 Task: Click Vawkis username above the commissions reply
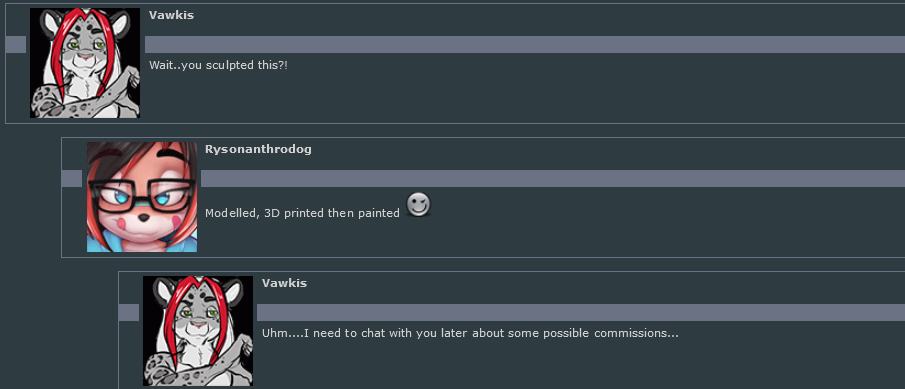click(285, 283)
